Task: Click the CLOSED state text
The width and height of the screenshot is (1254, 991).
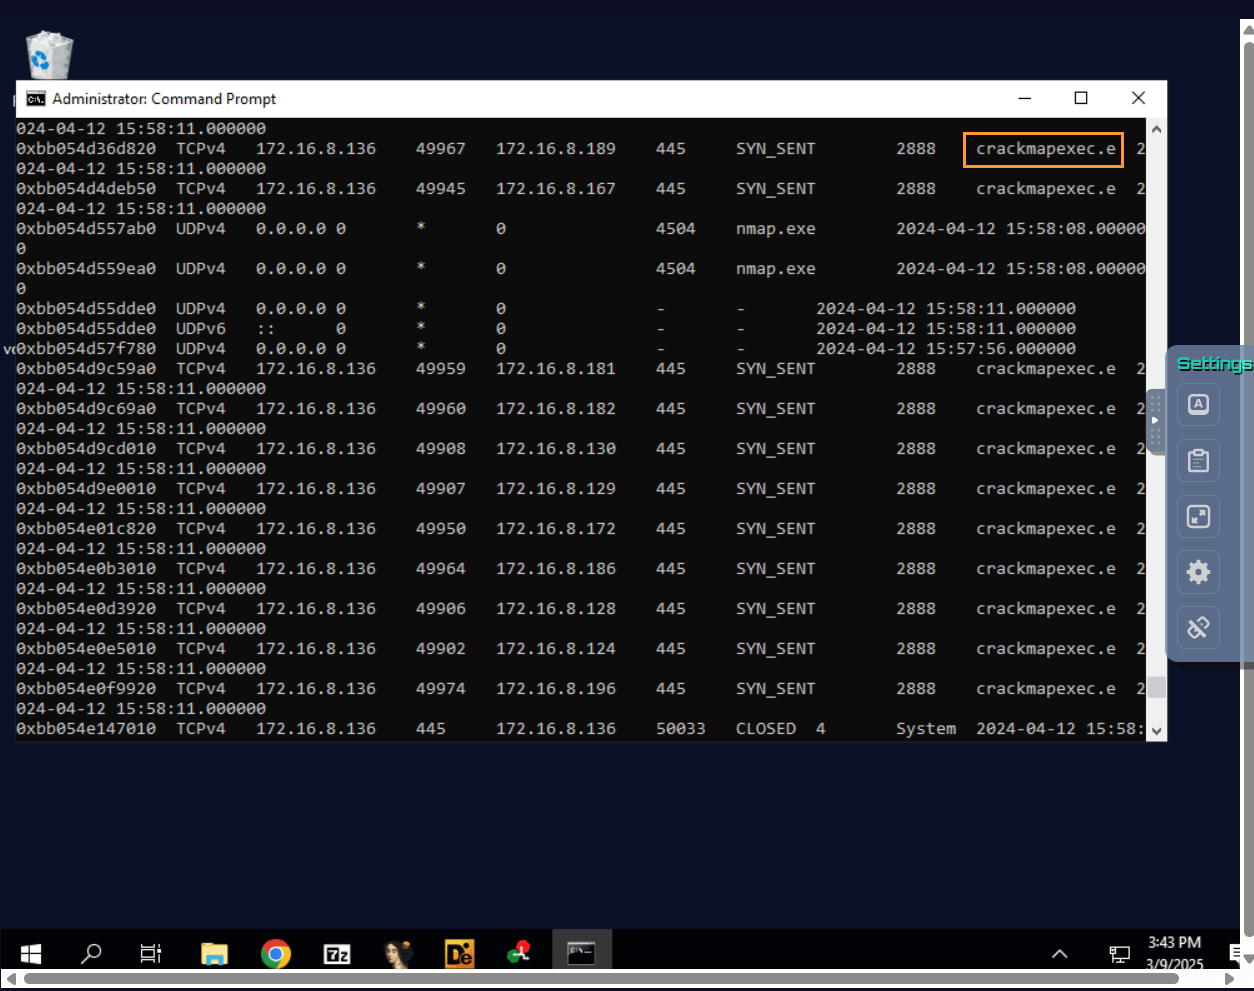Action: [x=766, y=729]
